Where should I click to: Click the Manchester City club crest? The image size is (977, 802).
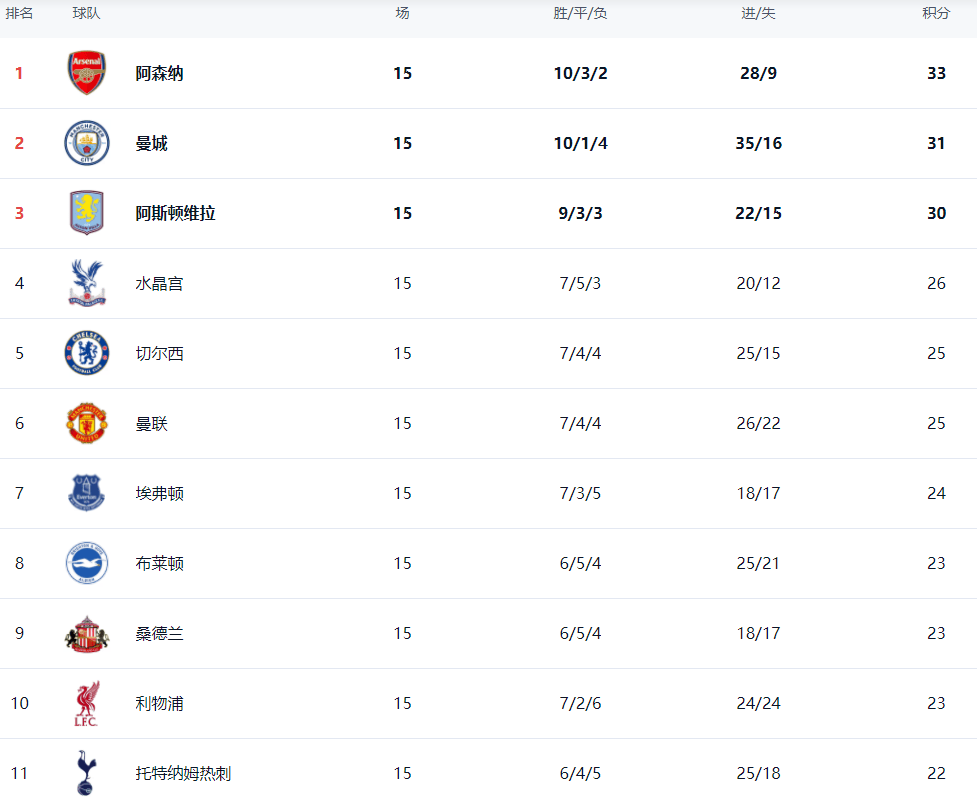(87, 143)
